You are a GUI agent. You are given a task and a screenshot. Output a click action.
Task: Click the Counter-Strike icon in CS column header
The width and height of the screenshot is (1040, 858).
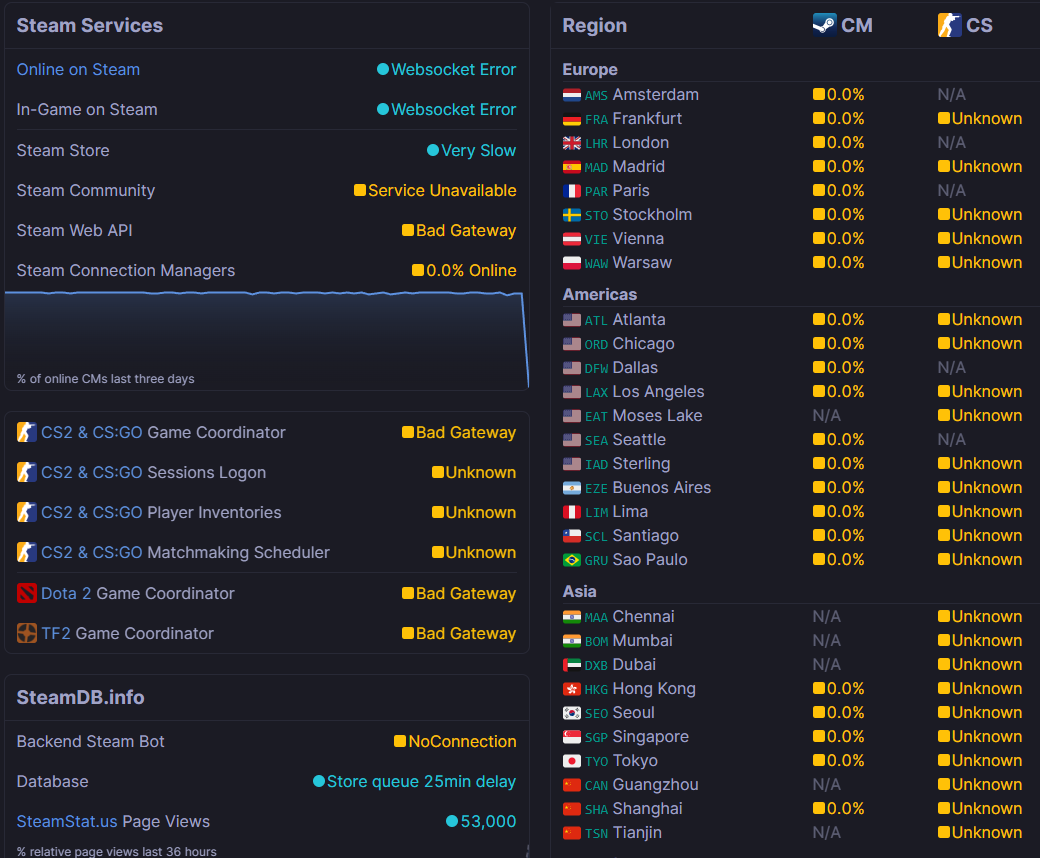click(949, 25)
